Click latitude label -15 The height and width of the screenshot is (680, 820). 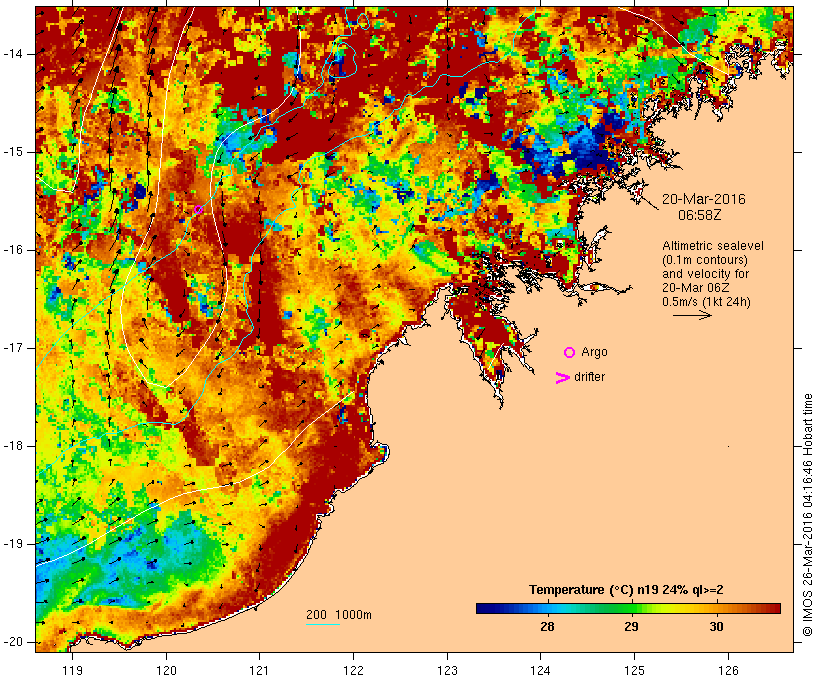pyautogui.click(x=13, y=152)
